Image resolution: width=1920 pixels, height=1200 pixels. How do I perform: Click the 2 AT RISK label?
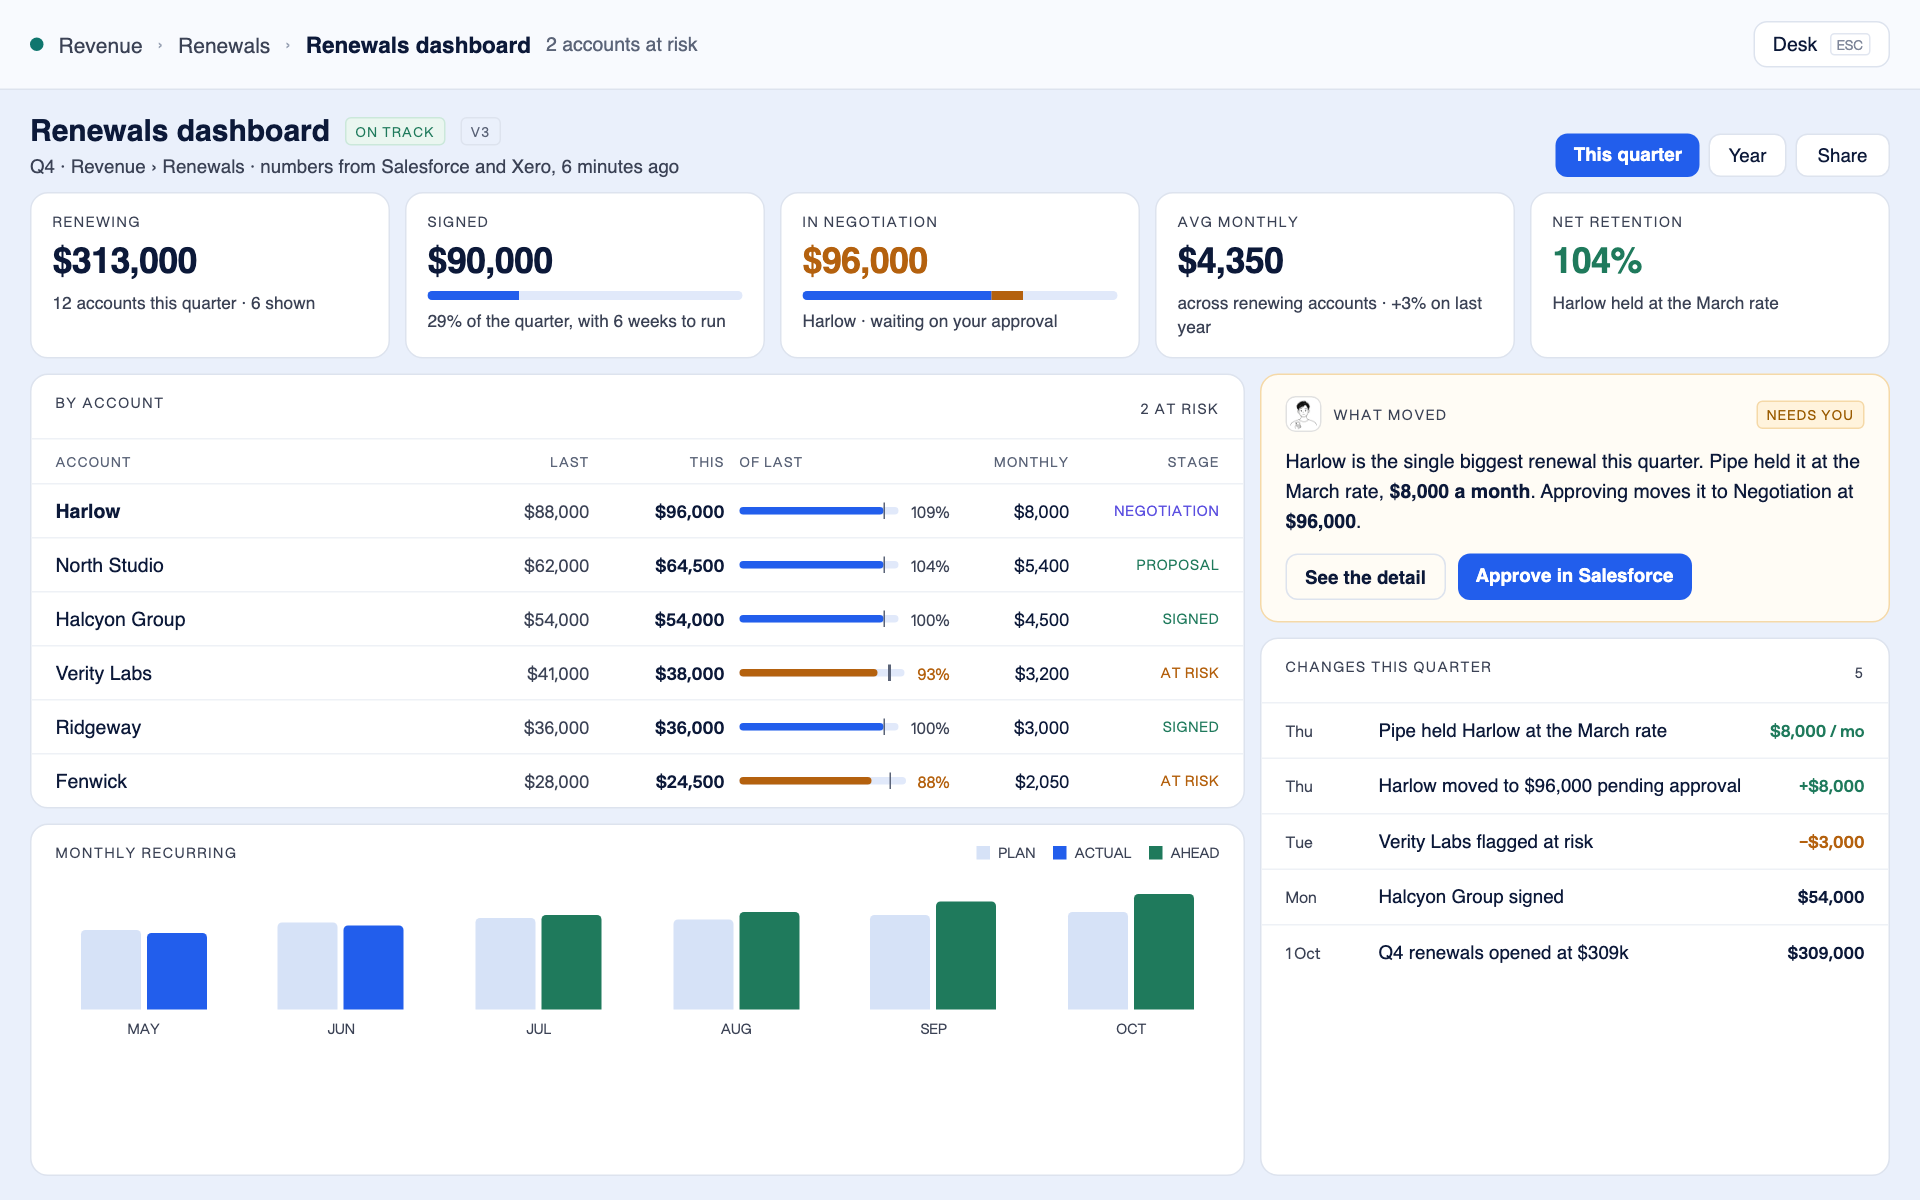[1179, 409]
